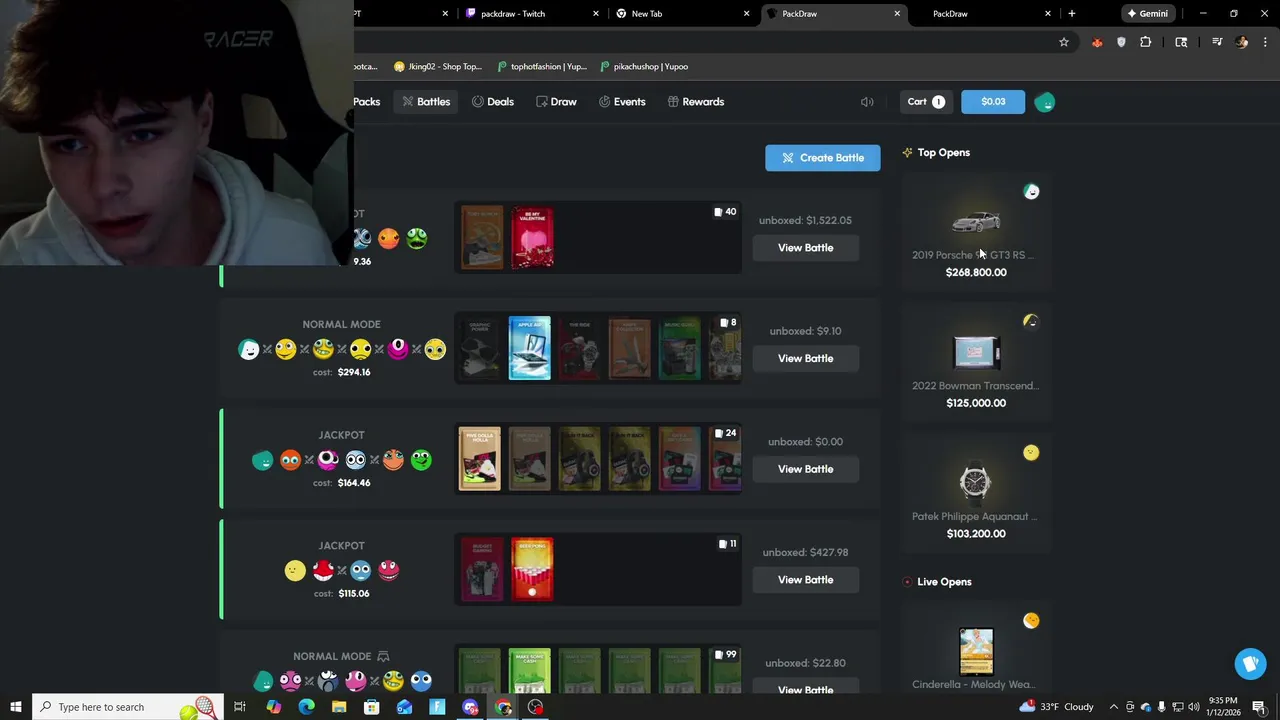Open the blue support chat bubble

click(1250, 664)
